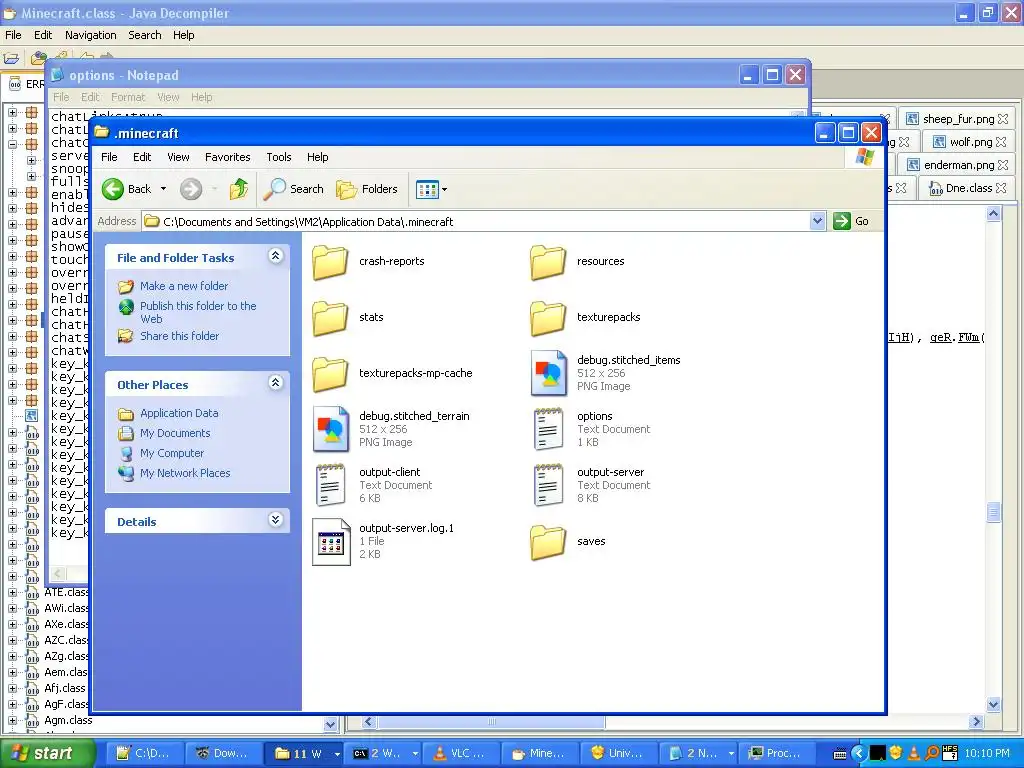1024x768 pixels.
Task: Switch to the Proc... taskbar button
Action: [x=775, y=753]
